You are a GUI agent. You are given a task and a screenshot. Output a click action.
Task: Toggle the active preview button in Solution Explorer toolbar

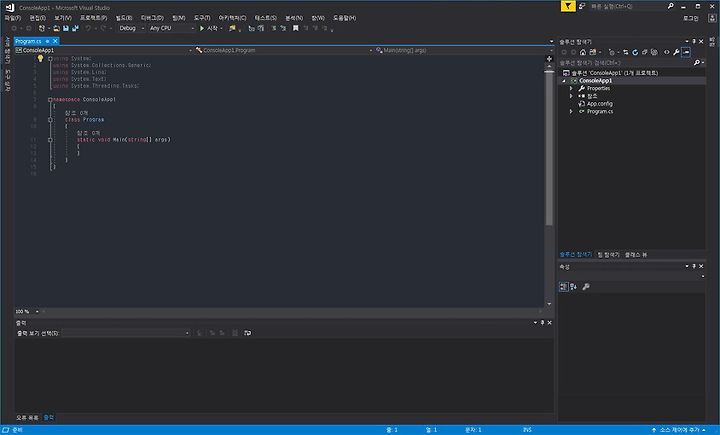686,52
